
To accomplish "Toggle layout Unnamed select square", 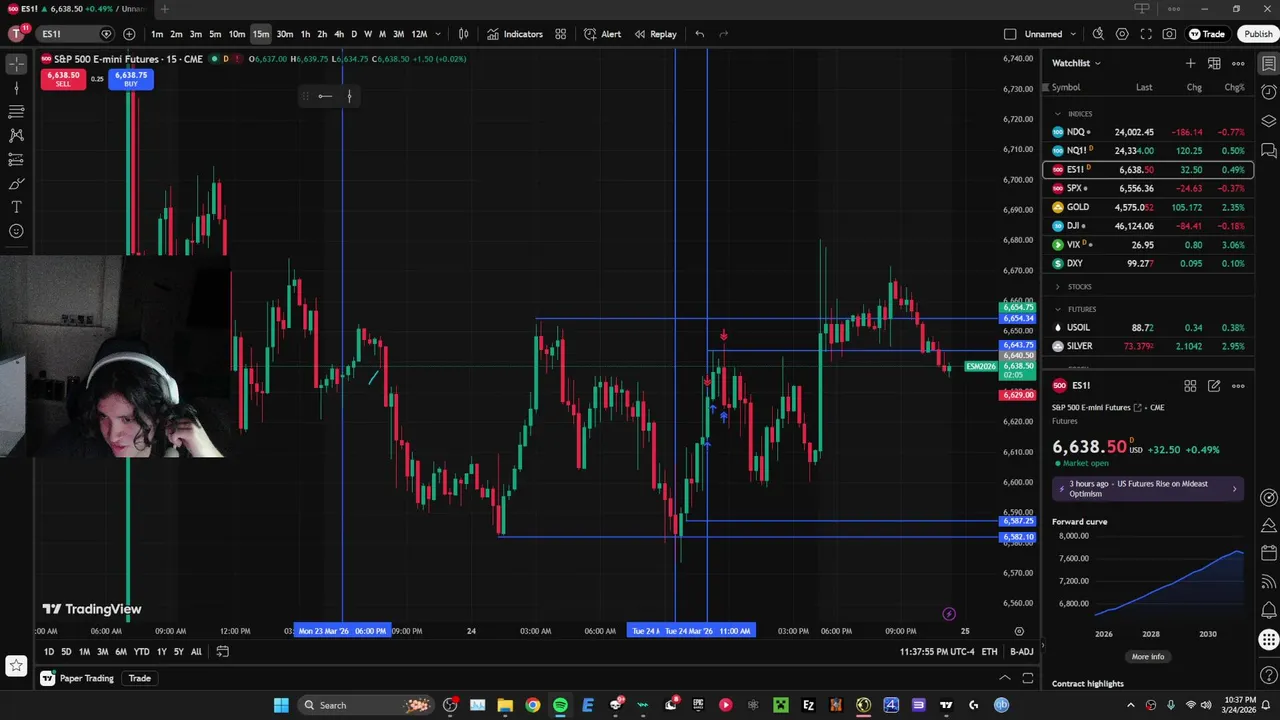I will point(1010,34).
